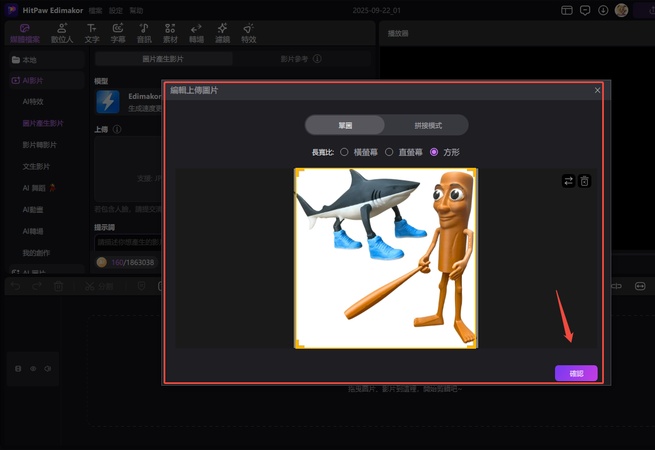Click the 160/1863038 credits text

[133, 262]
